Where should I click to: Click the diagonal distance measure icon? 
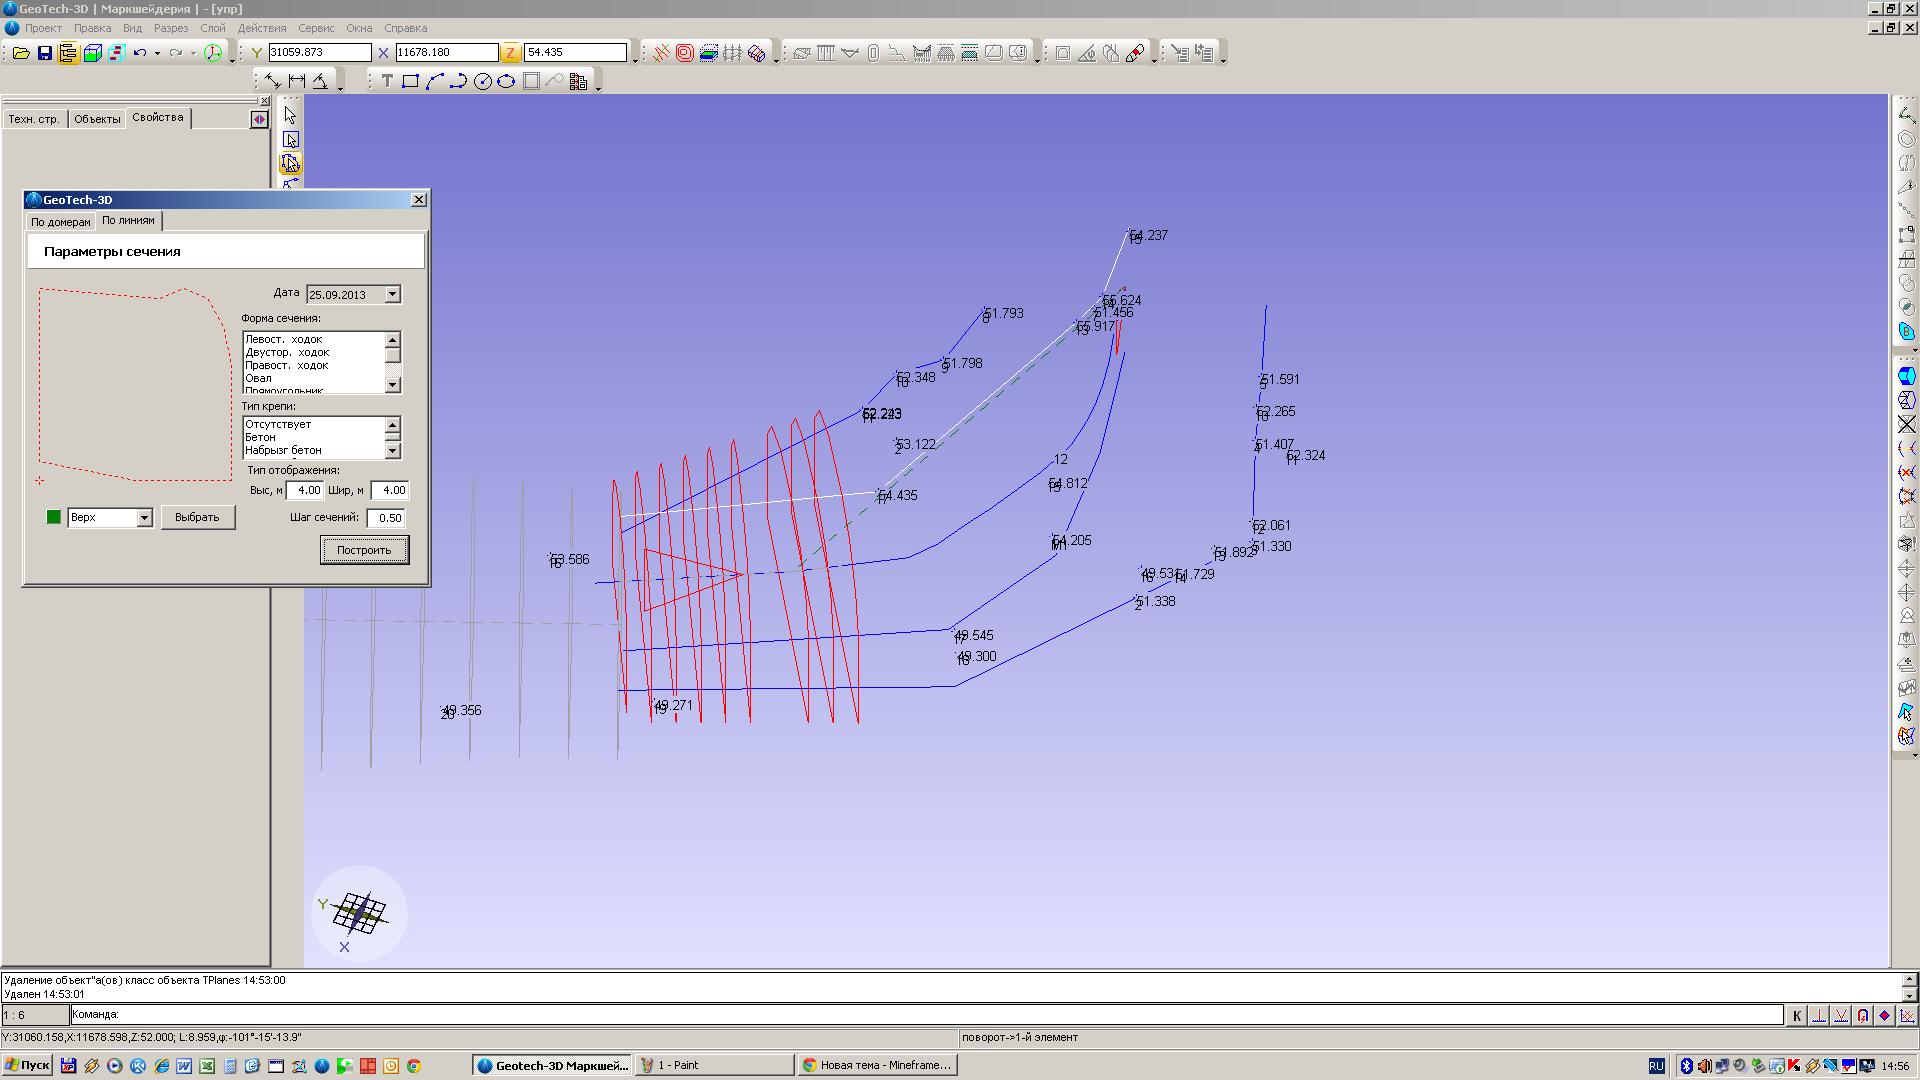point(272,82)
